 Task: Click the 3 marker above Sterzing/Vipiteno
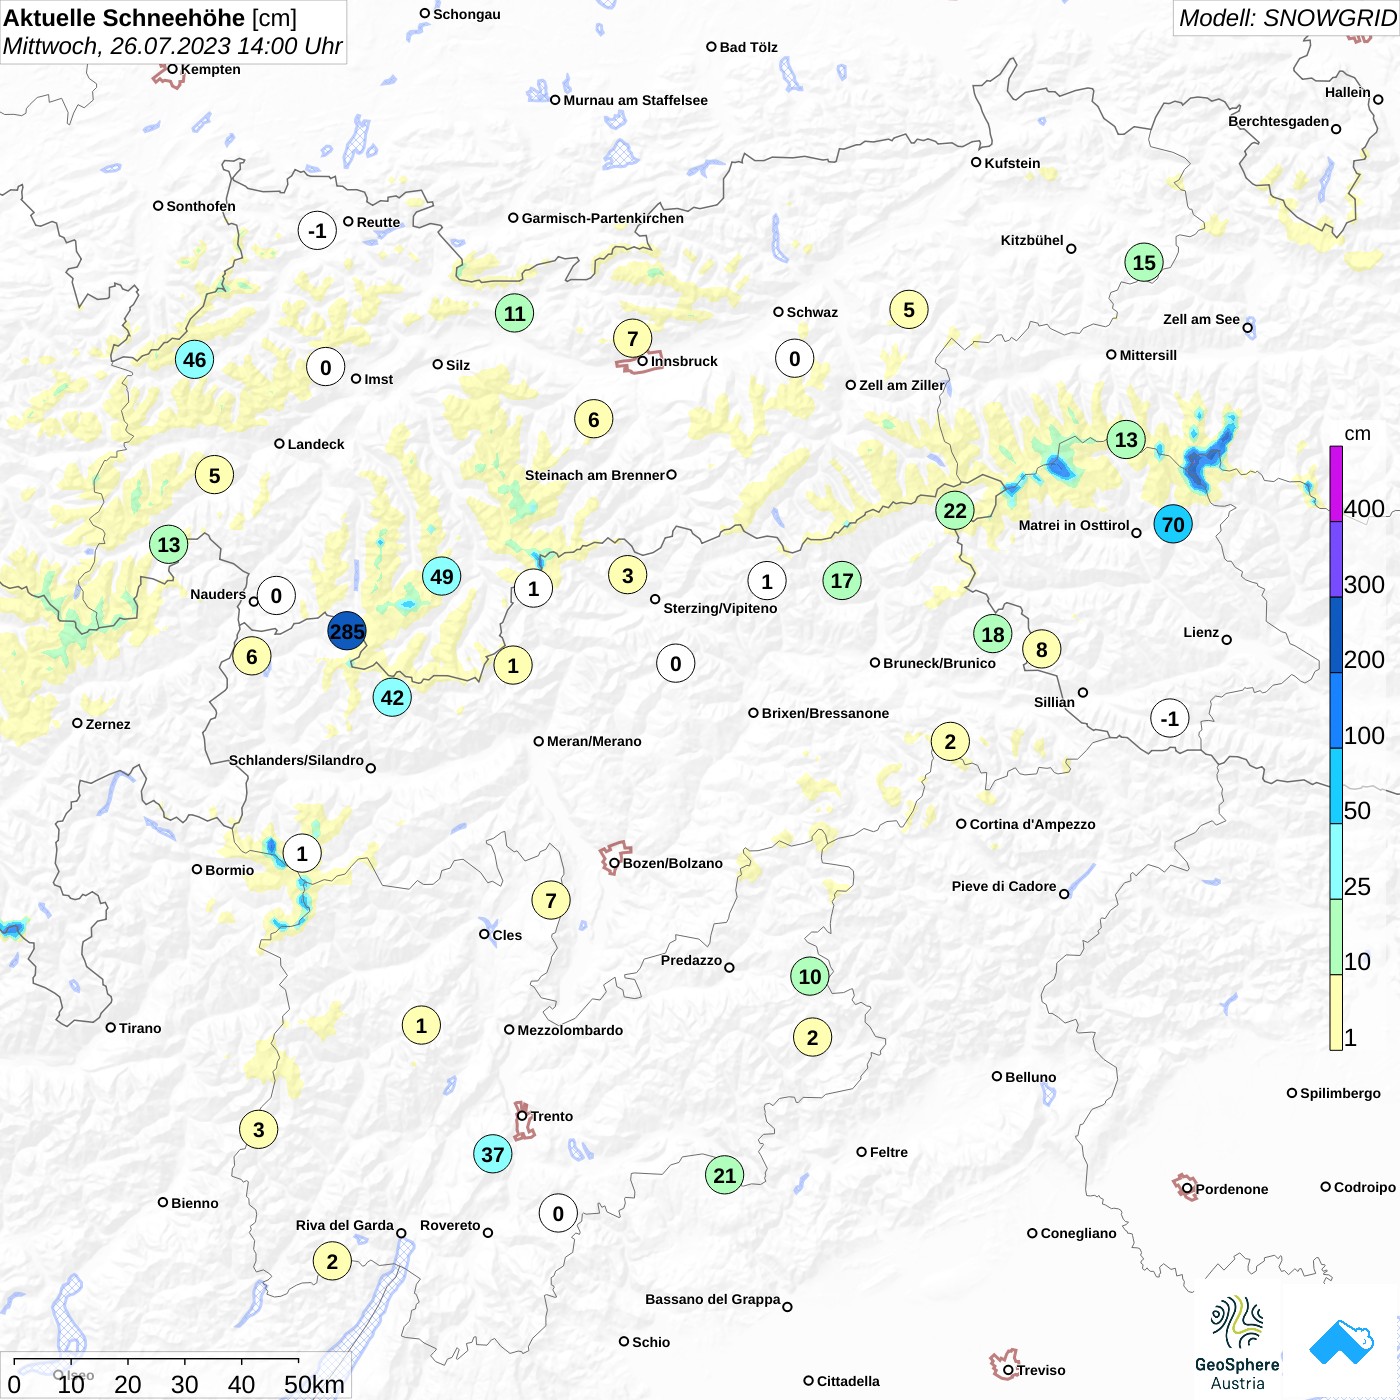[628, 575]
